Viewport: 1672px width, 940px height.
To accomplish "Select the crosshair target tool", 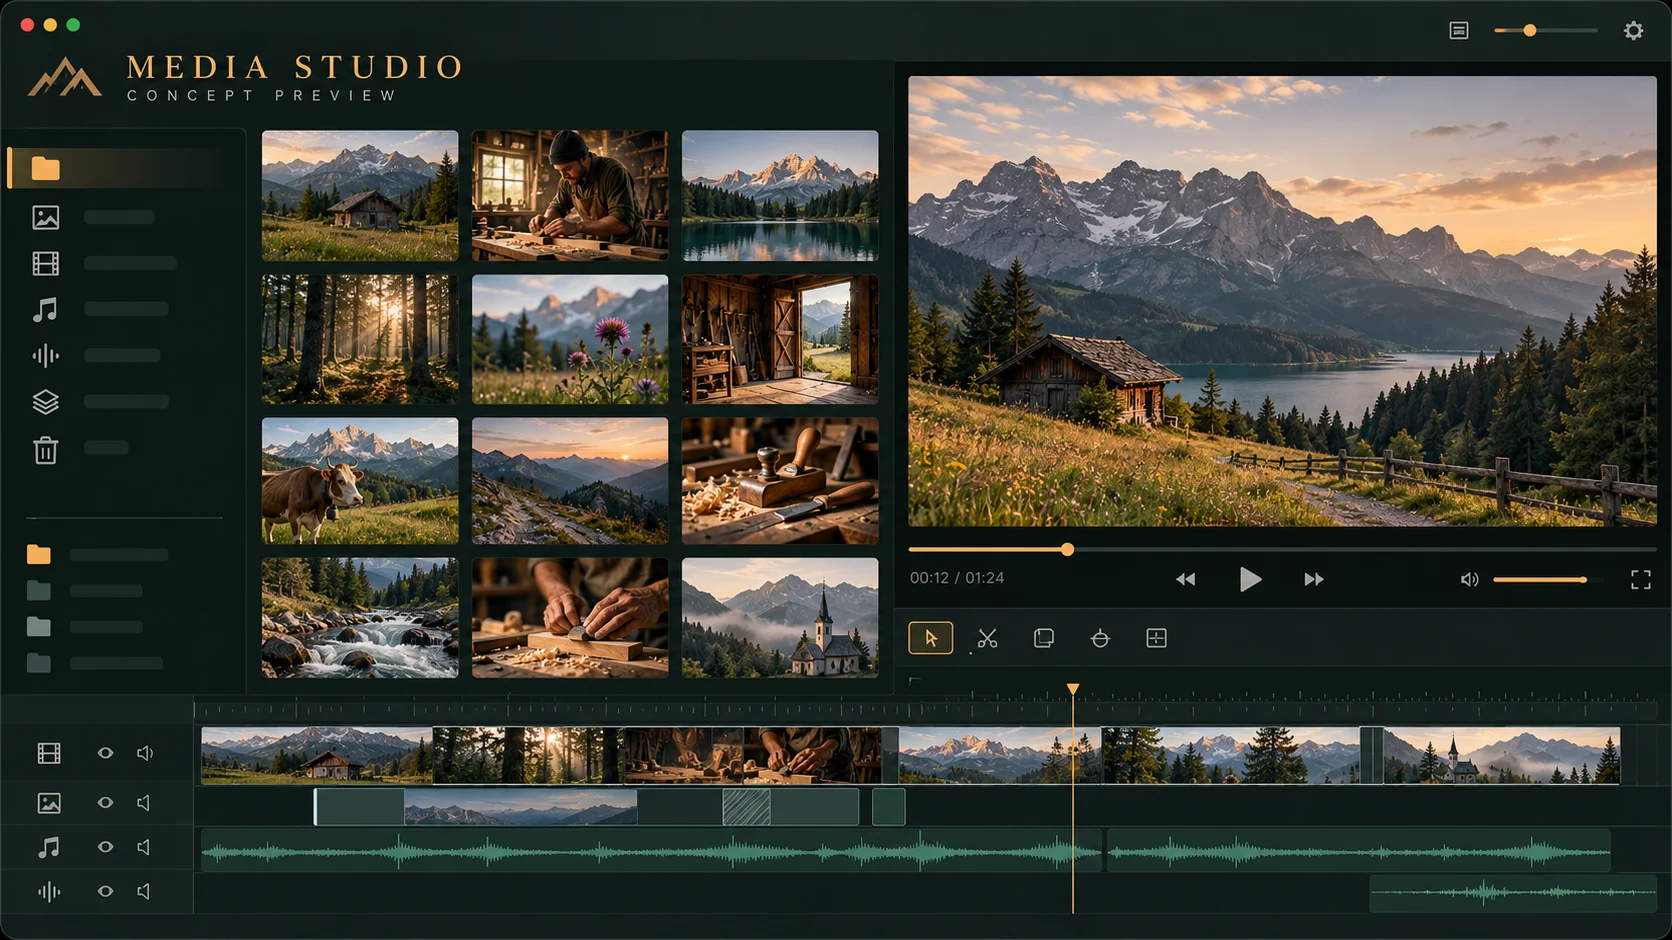I will coord(1100,638).
